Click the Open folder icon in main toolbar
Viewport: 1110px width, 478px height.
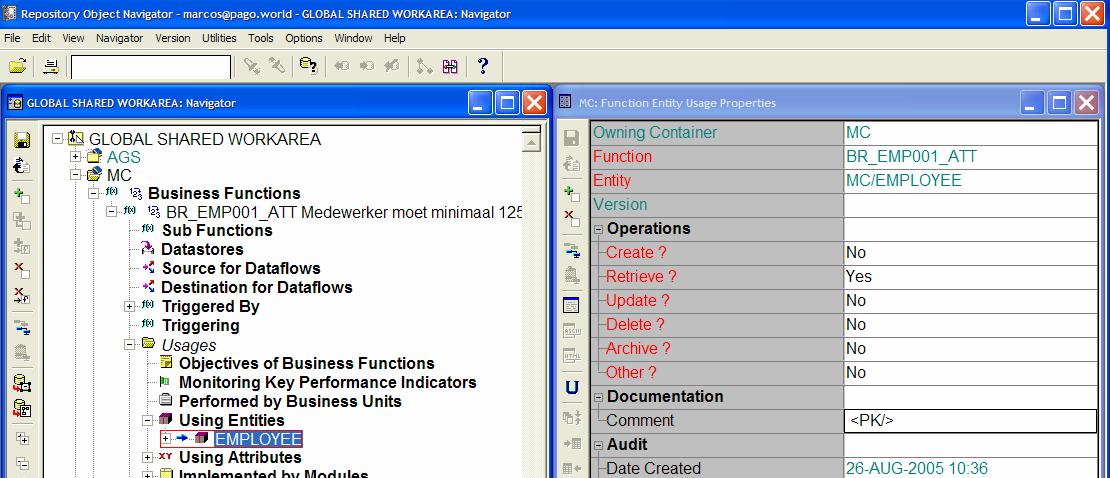(17, 67)
